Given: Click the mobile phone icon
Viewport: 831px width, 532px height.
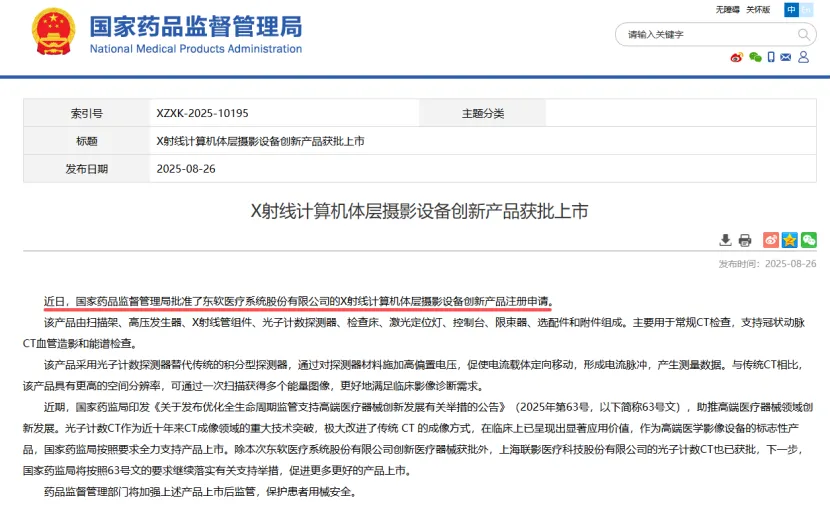Looking at the screenshot, I should point(771,58).
